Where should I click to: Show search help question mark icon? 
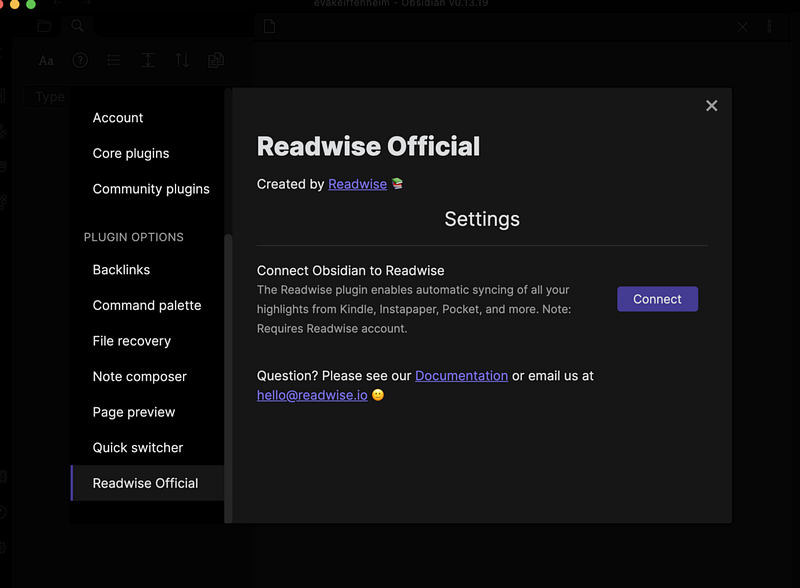(x=80, y=60)
